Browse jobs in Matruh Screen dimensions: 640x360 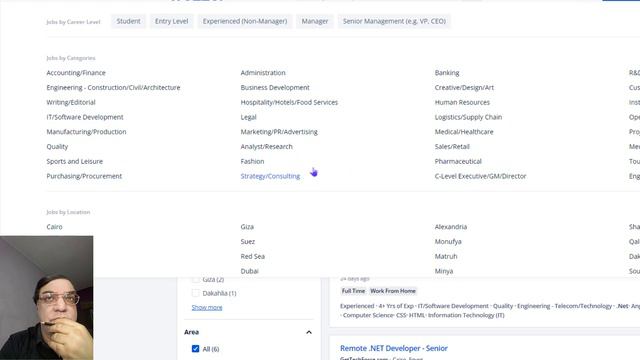pos(446,256)
